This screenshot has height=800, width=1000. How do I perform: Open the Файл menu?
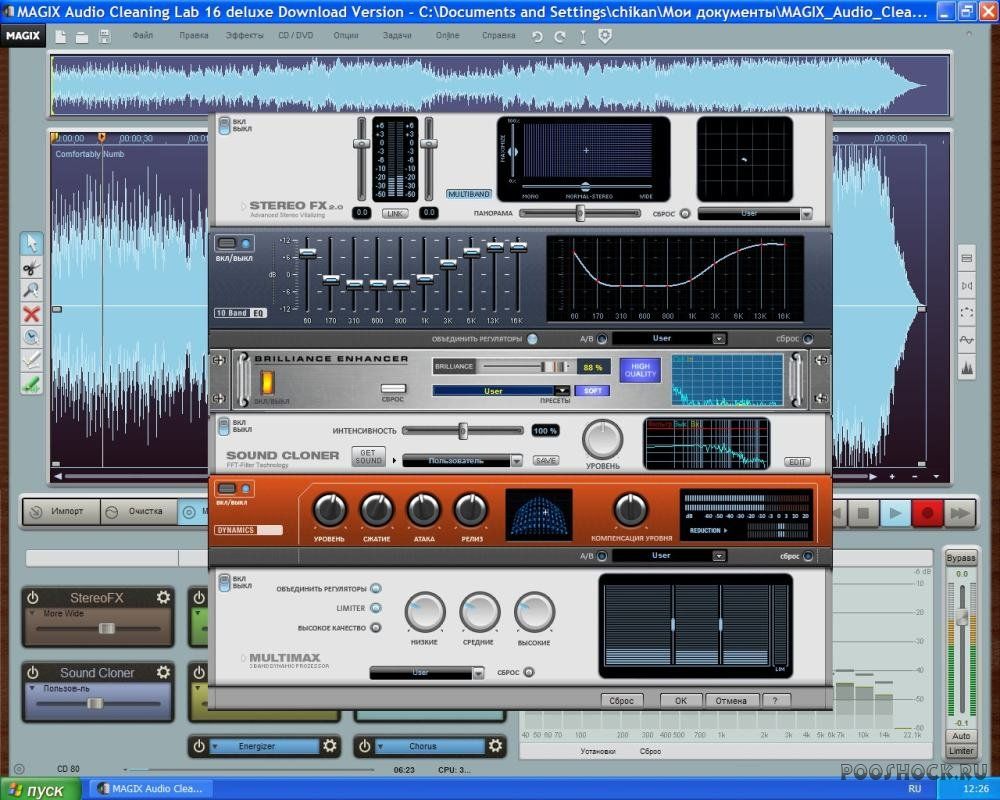click(x=143, y=36)
